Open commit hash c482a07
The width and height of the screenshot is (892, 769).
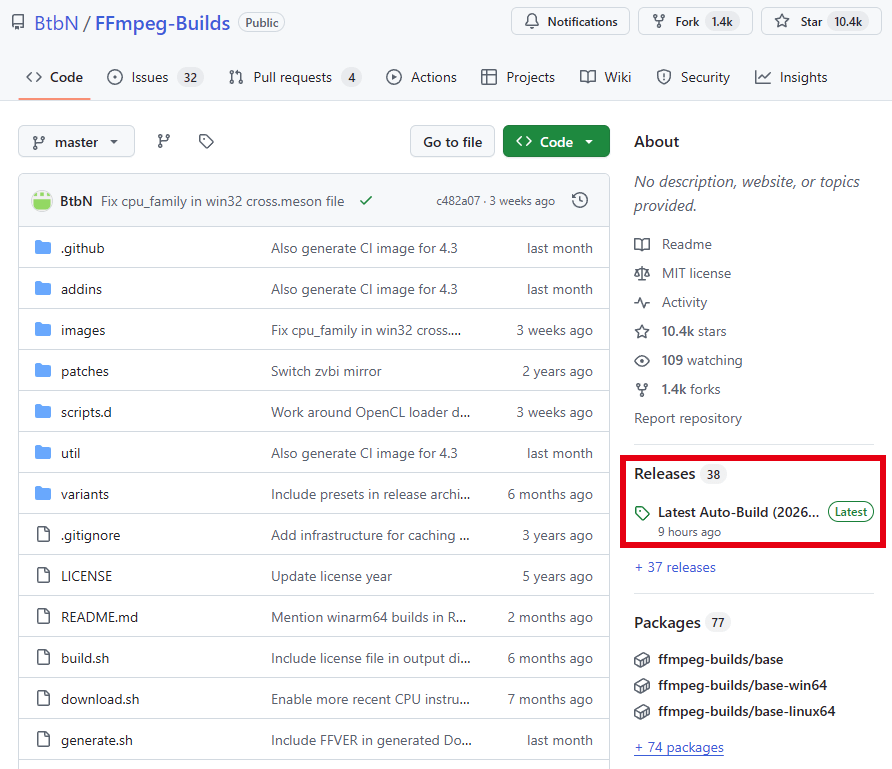(x=458, y=201)
